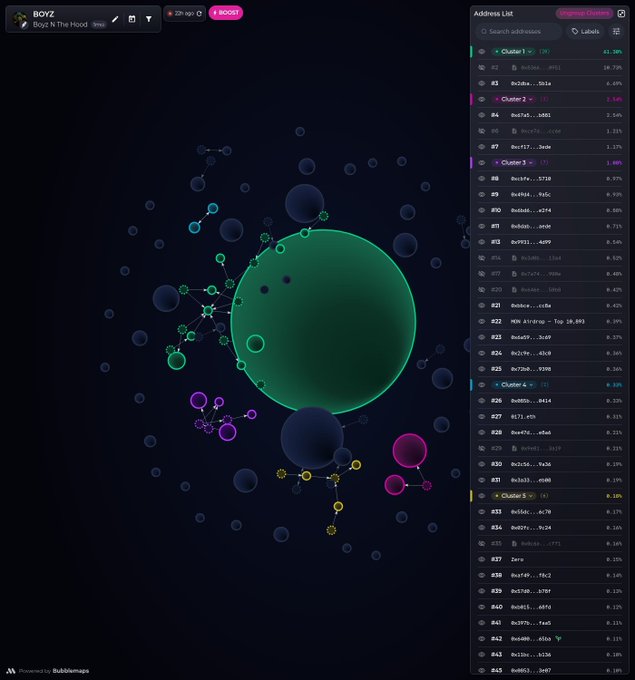
Task: Toggle visibility of Cluster 1
Action: 481,52
